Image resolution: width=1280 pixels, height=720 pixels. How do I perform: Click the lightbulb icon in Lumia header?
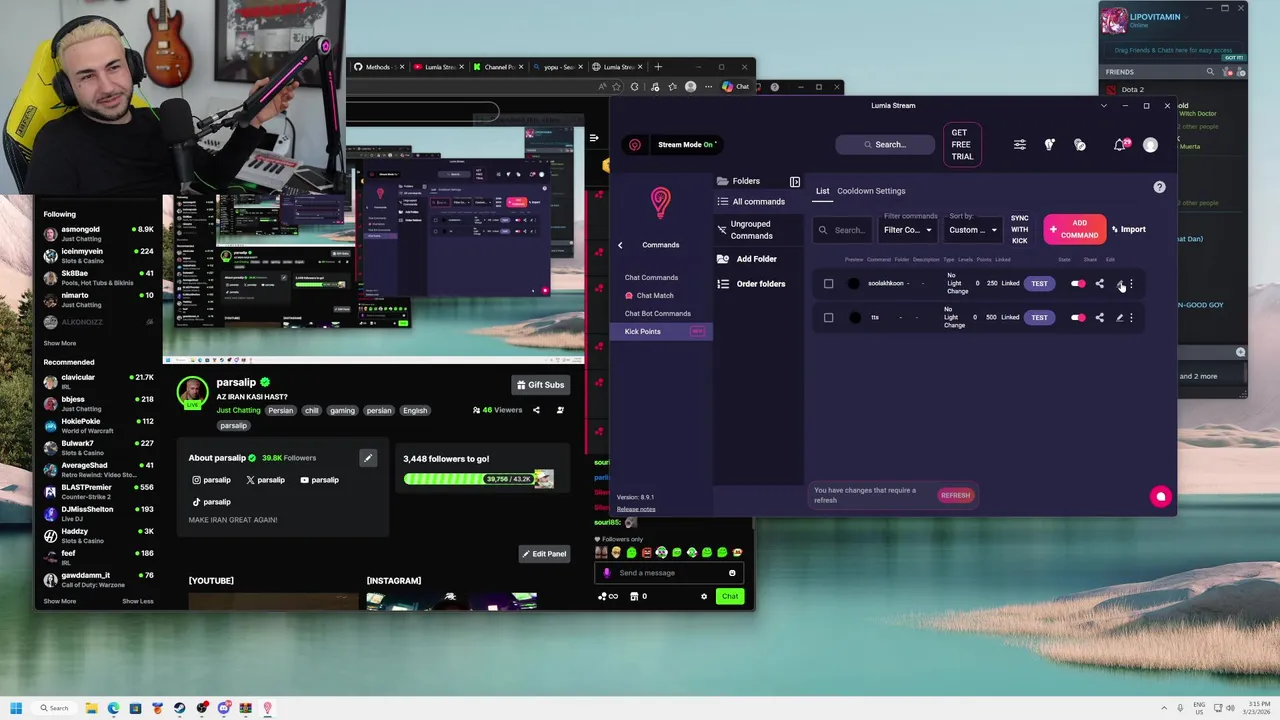(x=1049, y=145)
